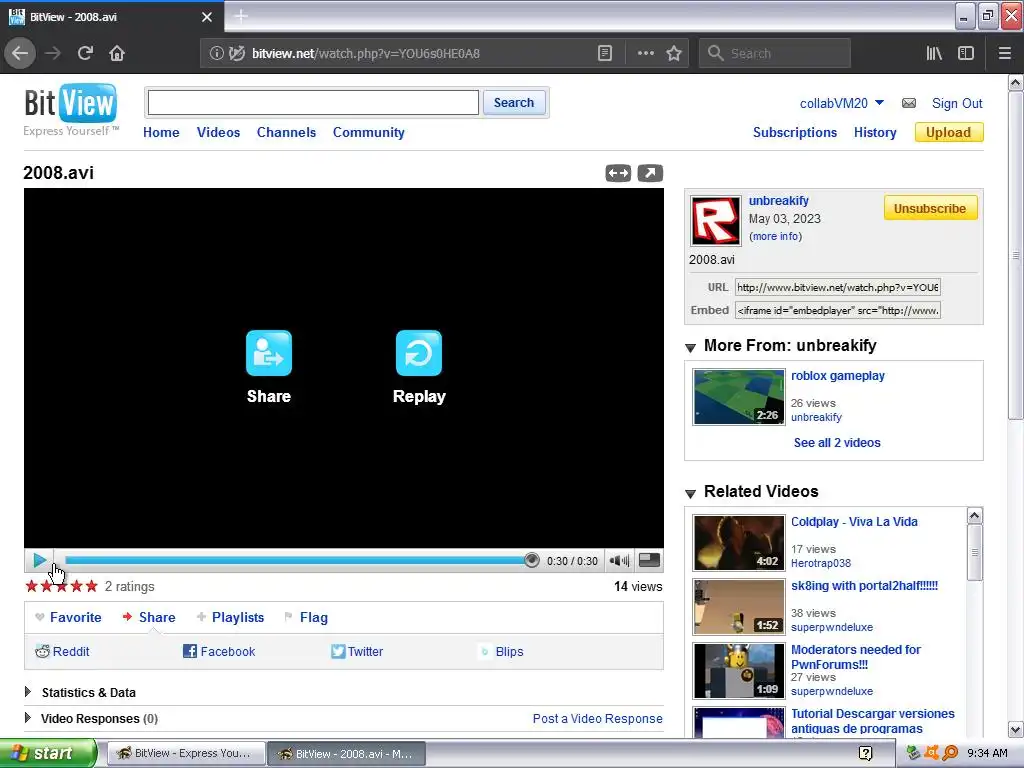
Task: Select the video URL text field
Action: pyautogui.click(x=838, y=287)
